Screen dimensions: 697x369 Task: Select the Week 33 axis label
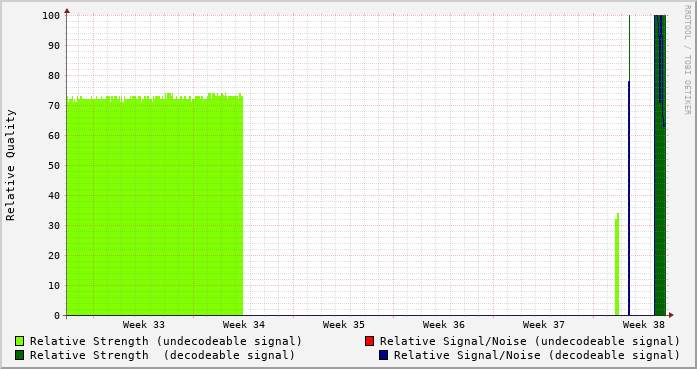click(x=144, y=325)
